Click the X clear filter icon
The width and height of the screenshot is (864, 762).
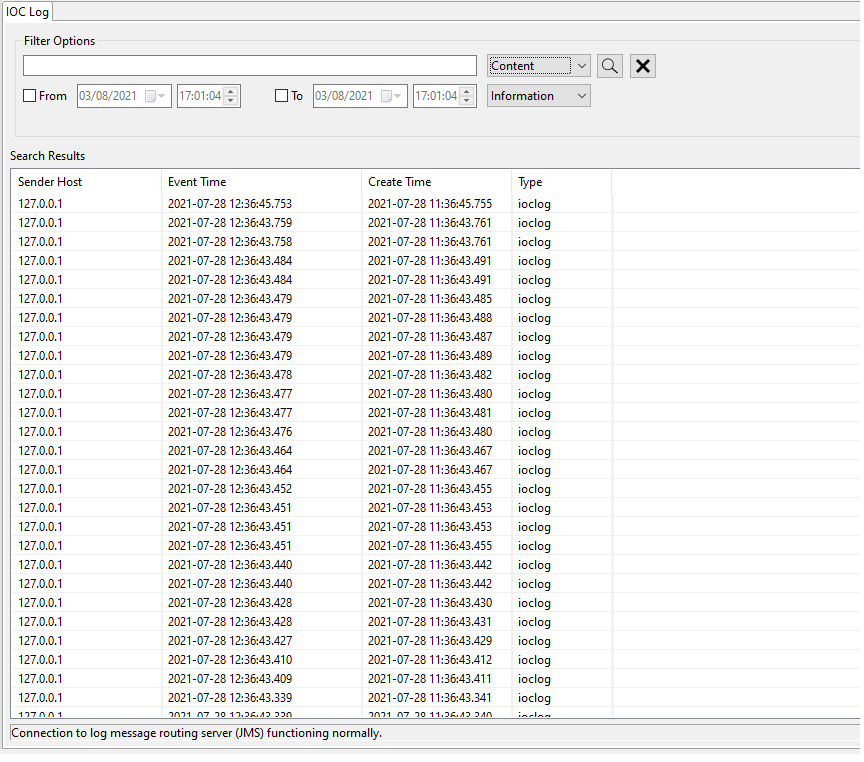tap(642, 65)
